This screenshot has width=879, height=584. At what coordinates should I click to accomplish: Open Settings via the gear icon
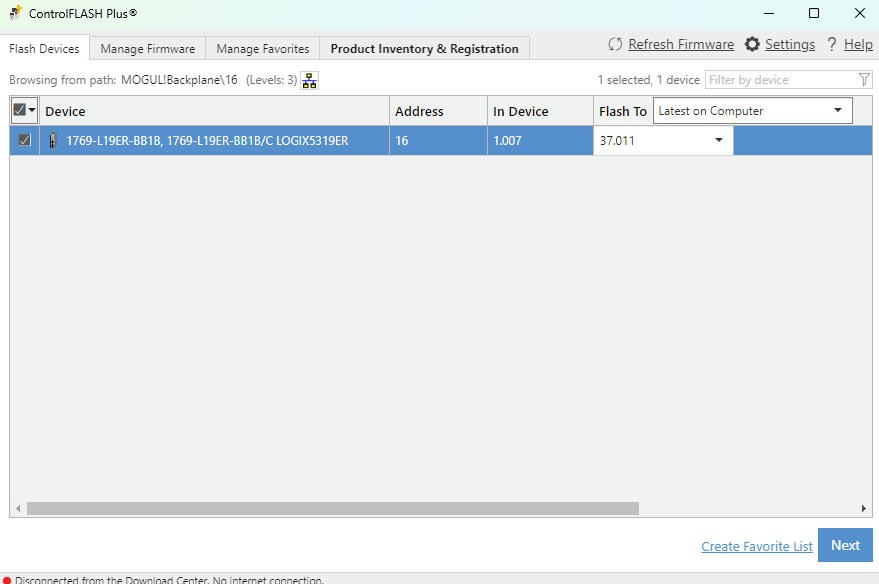click(x=753, y=45)
